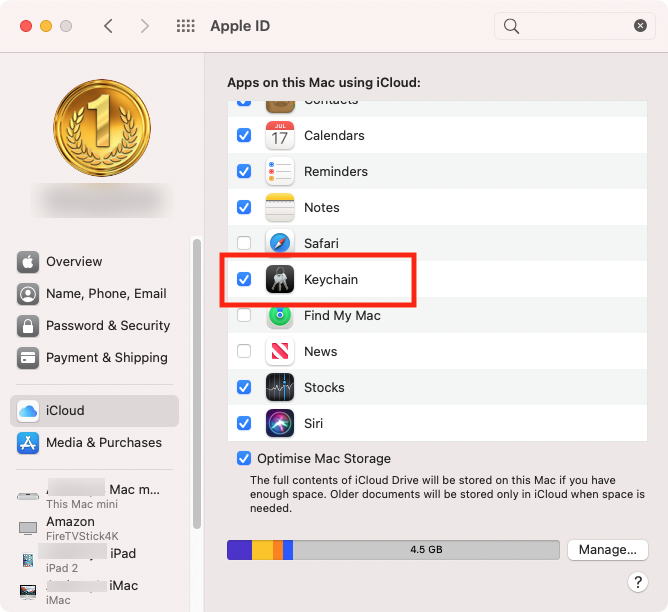Click the Mac mini device icon
Viewport: 668px width, 612px height.
pyautogui.click(x=28, y=496)
